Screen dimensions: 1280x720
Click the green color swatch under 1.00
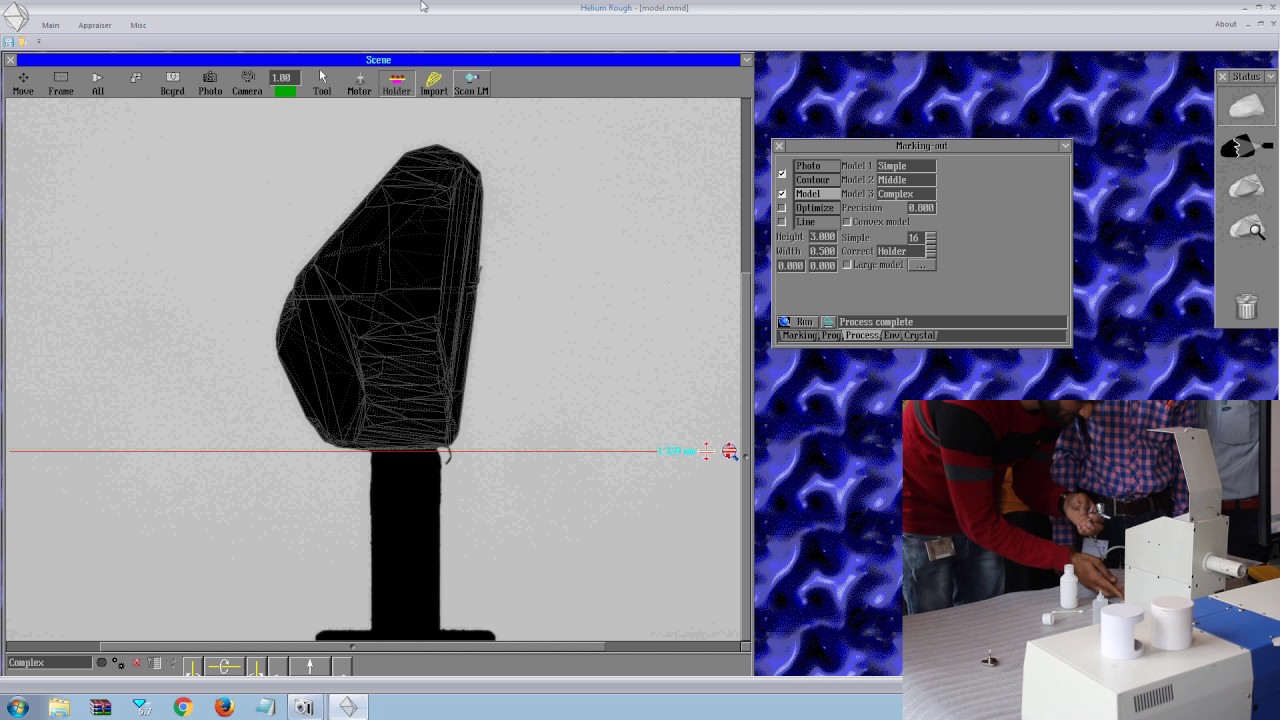pos(285,91)
